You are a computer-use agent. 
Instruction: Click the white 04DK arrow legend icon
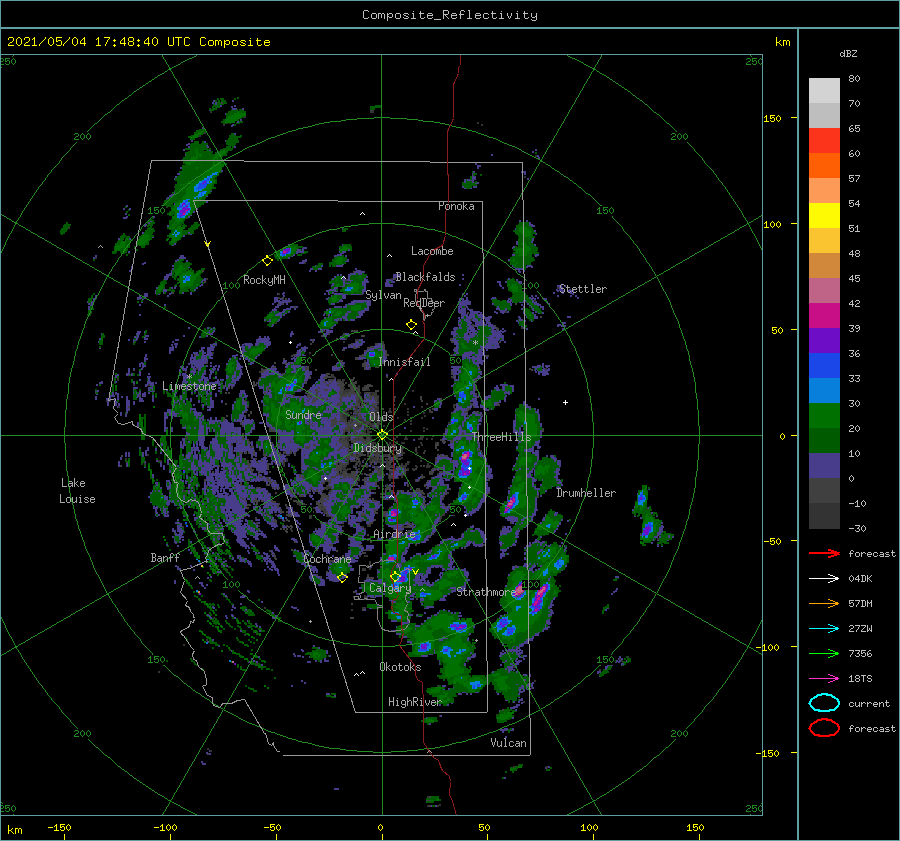824,578
